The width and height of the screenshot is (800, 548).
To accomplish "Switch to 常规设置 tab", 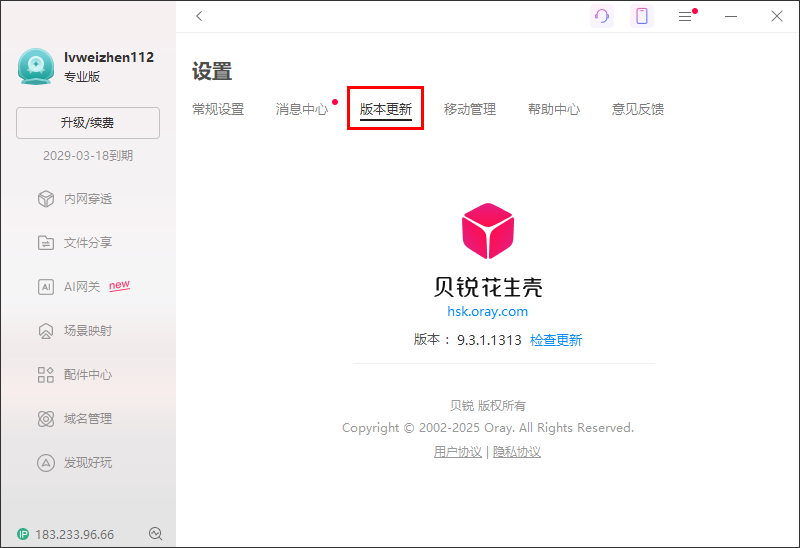I will pos(218,109).
